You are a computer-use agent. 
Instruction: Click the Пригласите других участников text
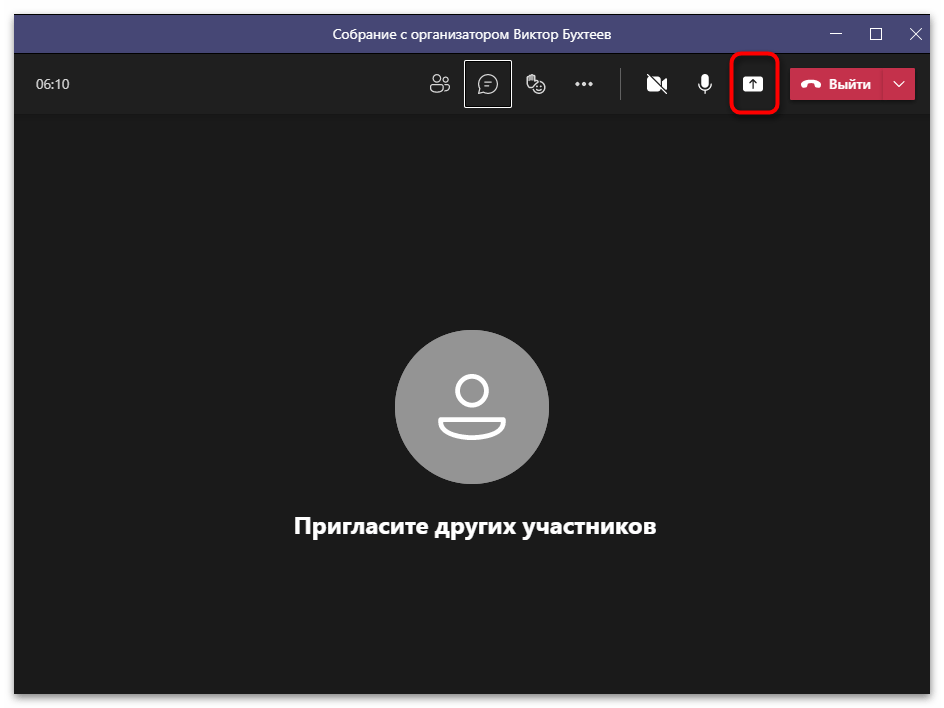click(475, 526)
